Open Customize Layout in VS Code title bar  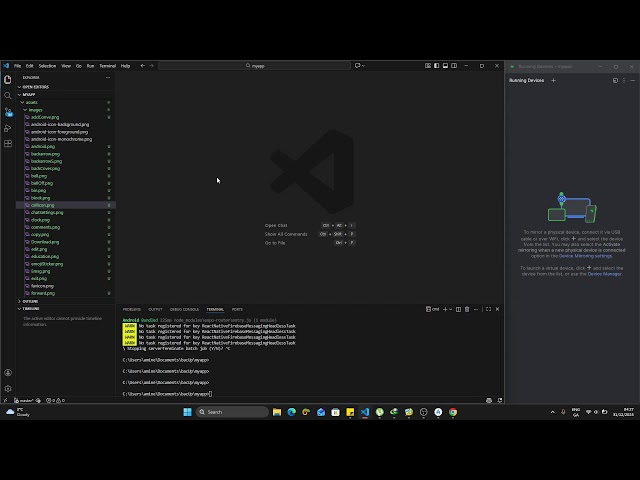click(428, 66)
